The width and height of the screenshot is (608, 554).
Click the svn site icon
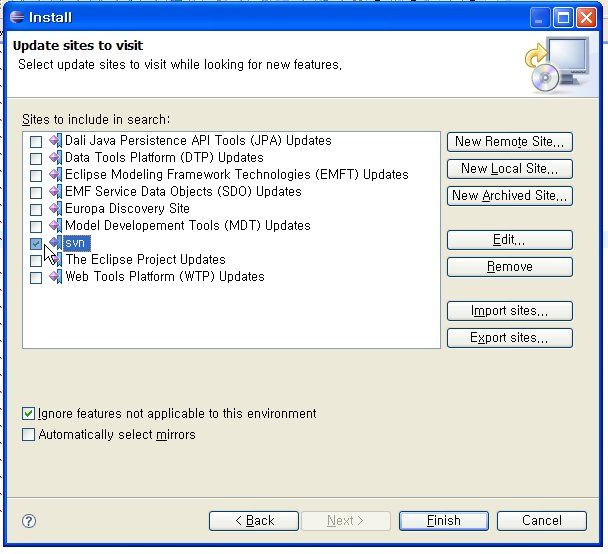pyautogui.click(x=55, y=243)
